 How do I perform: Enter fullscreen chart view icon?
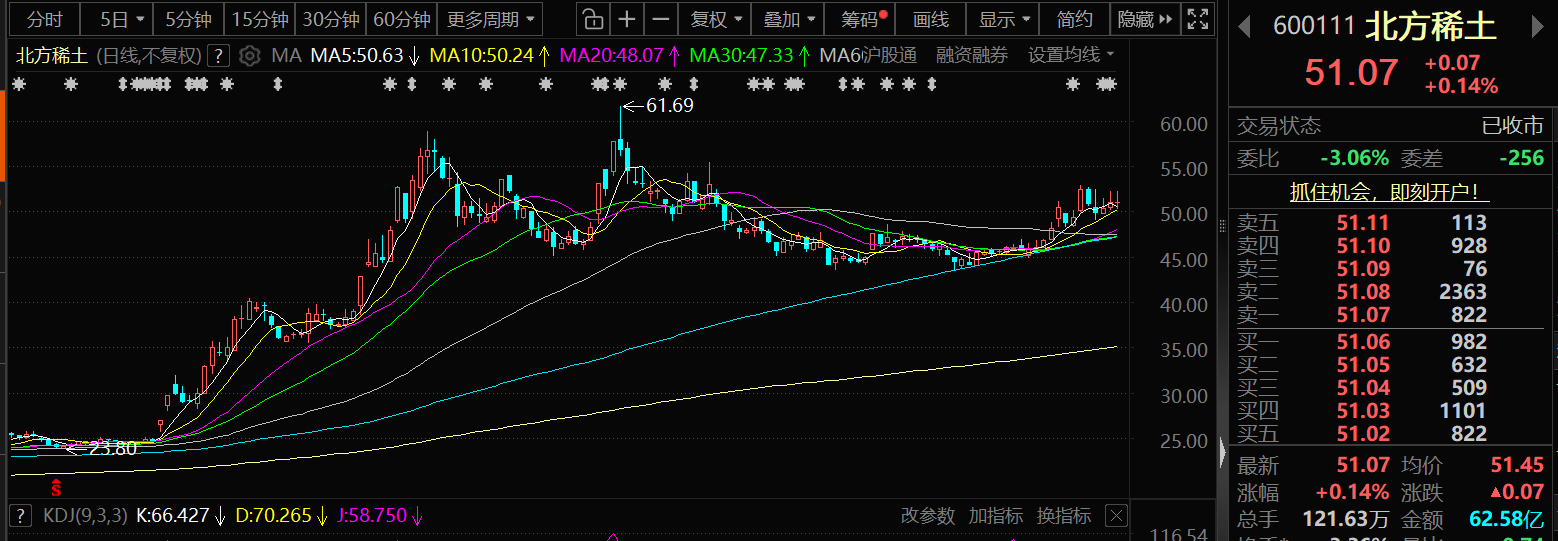[x=1196, y=19]
